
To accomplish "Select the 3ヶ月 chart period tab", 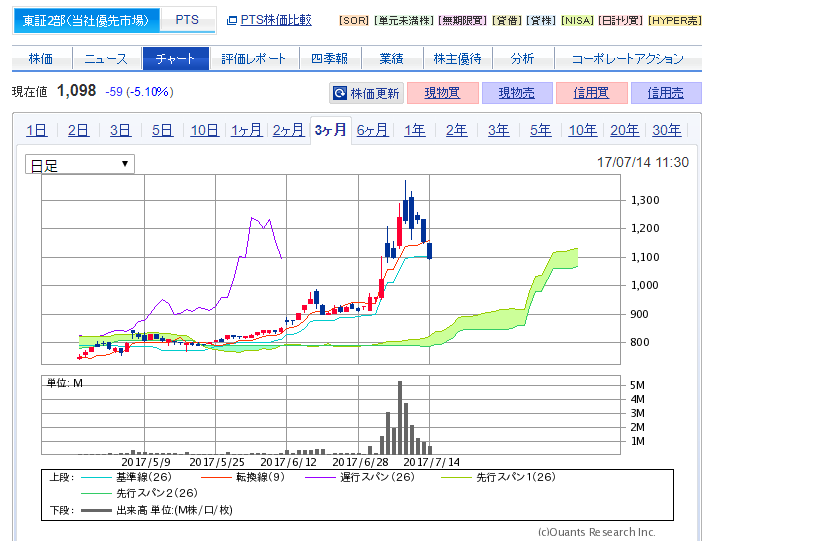I will 331,130.
